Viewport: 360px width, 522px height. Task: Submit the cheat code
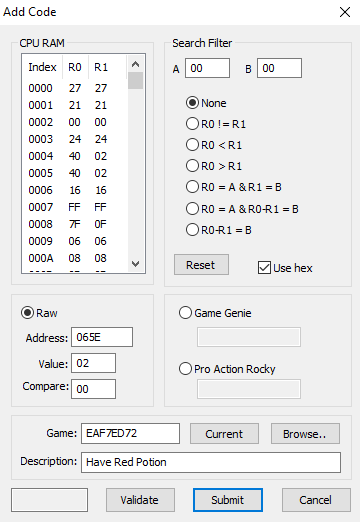click(228, 500)
